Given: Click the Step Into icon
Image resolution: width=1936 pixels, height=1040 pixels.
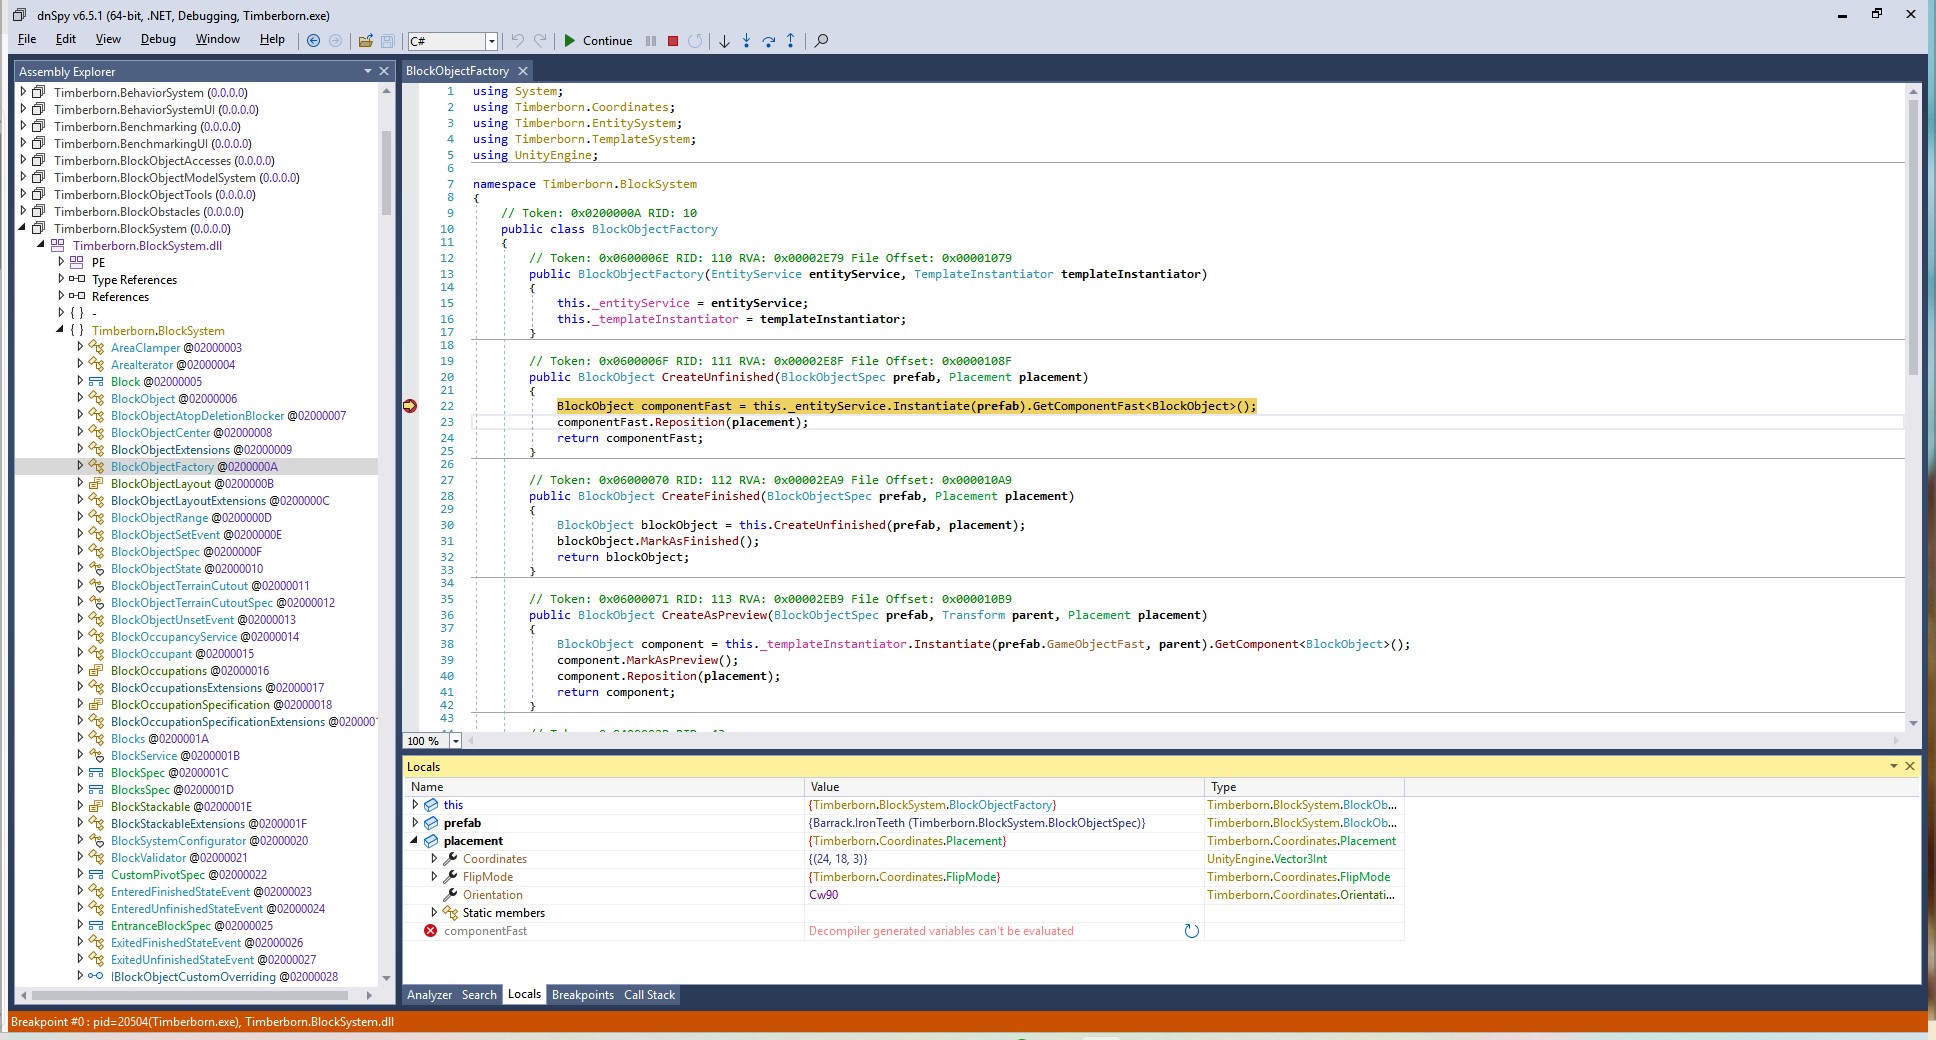Looking at the screenshot, I should 746,41.
